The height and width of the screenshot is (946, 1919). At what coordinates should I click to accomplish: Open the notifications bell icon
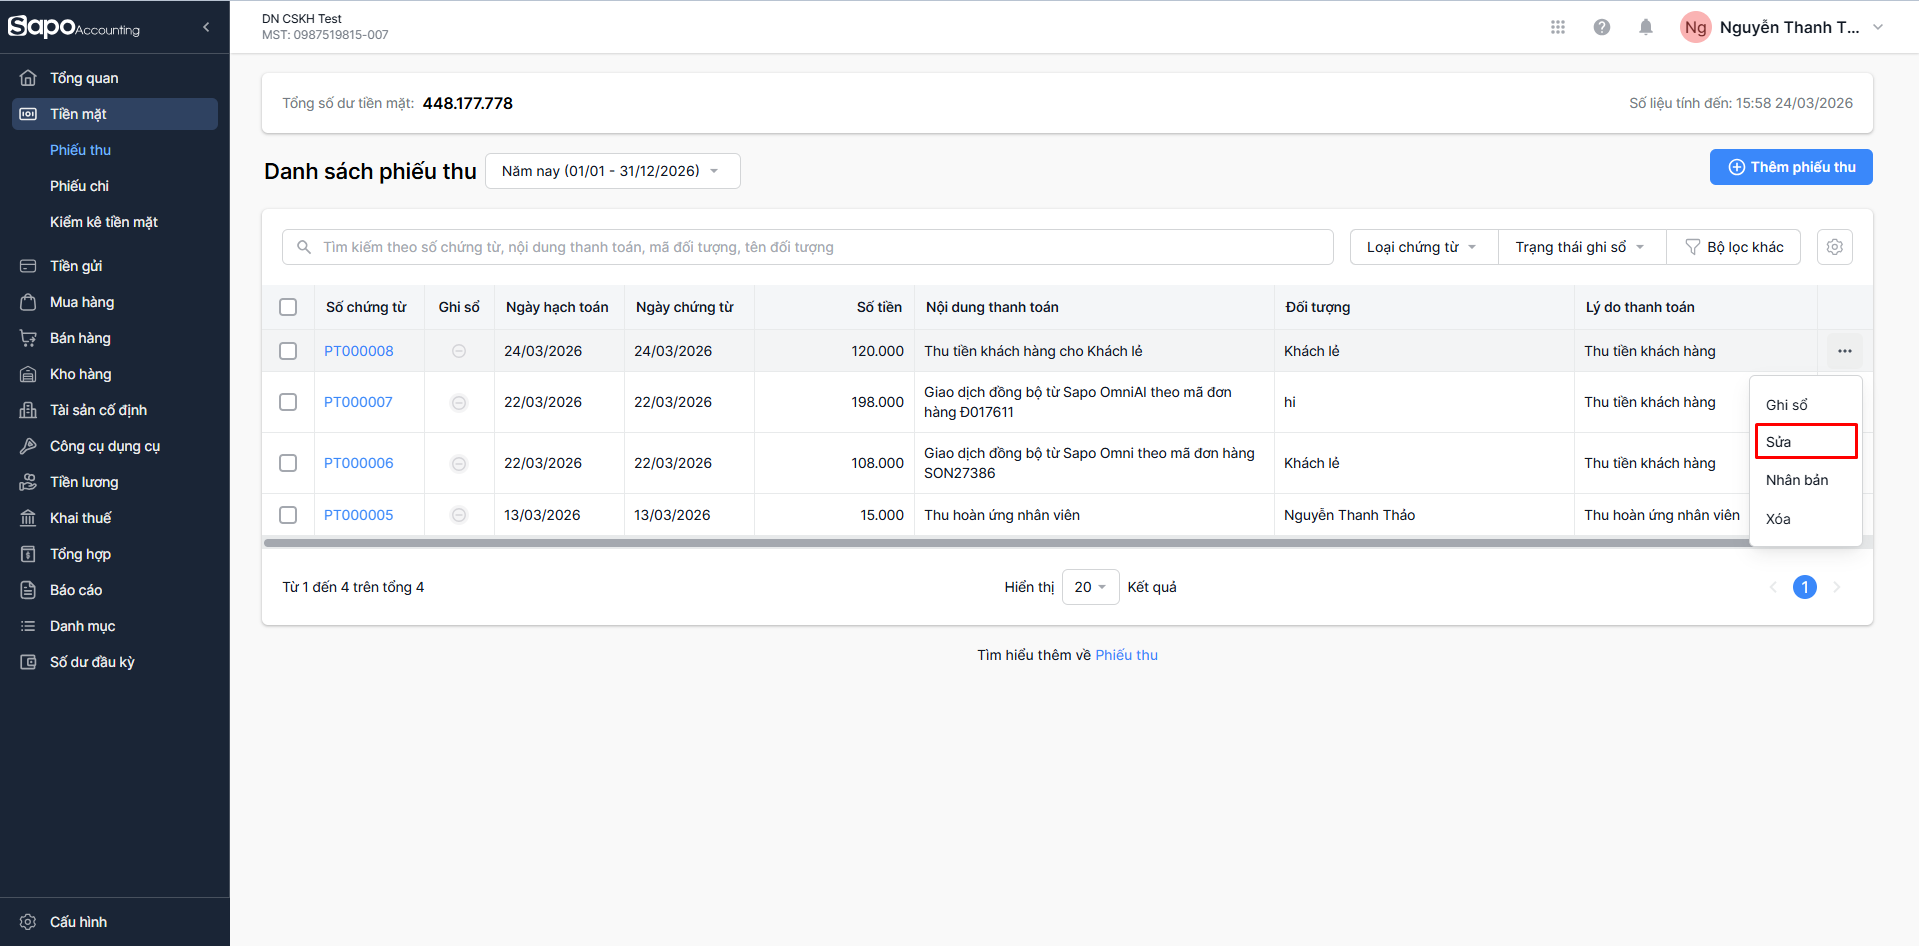coord(1645,27)
